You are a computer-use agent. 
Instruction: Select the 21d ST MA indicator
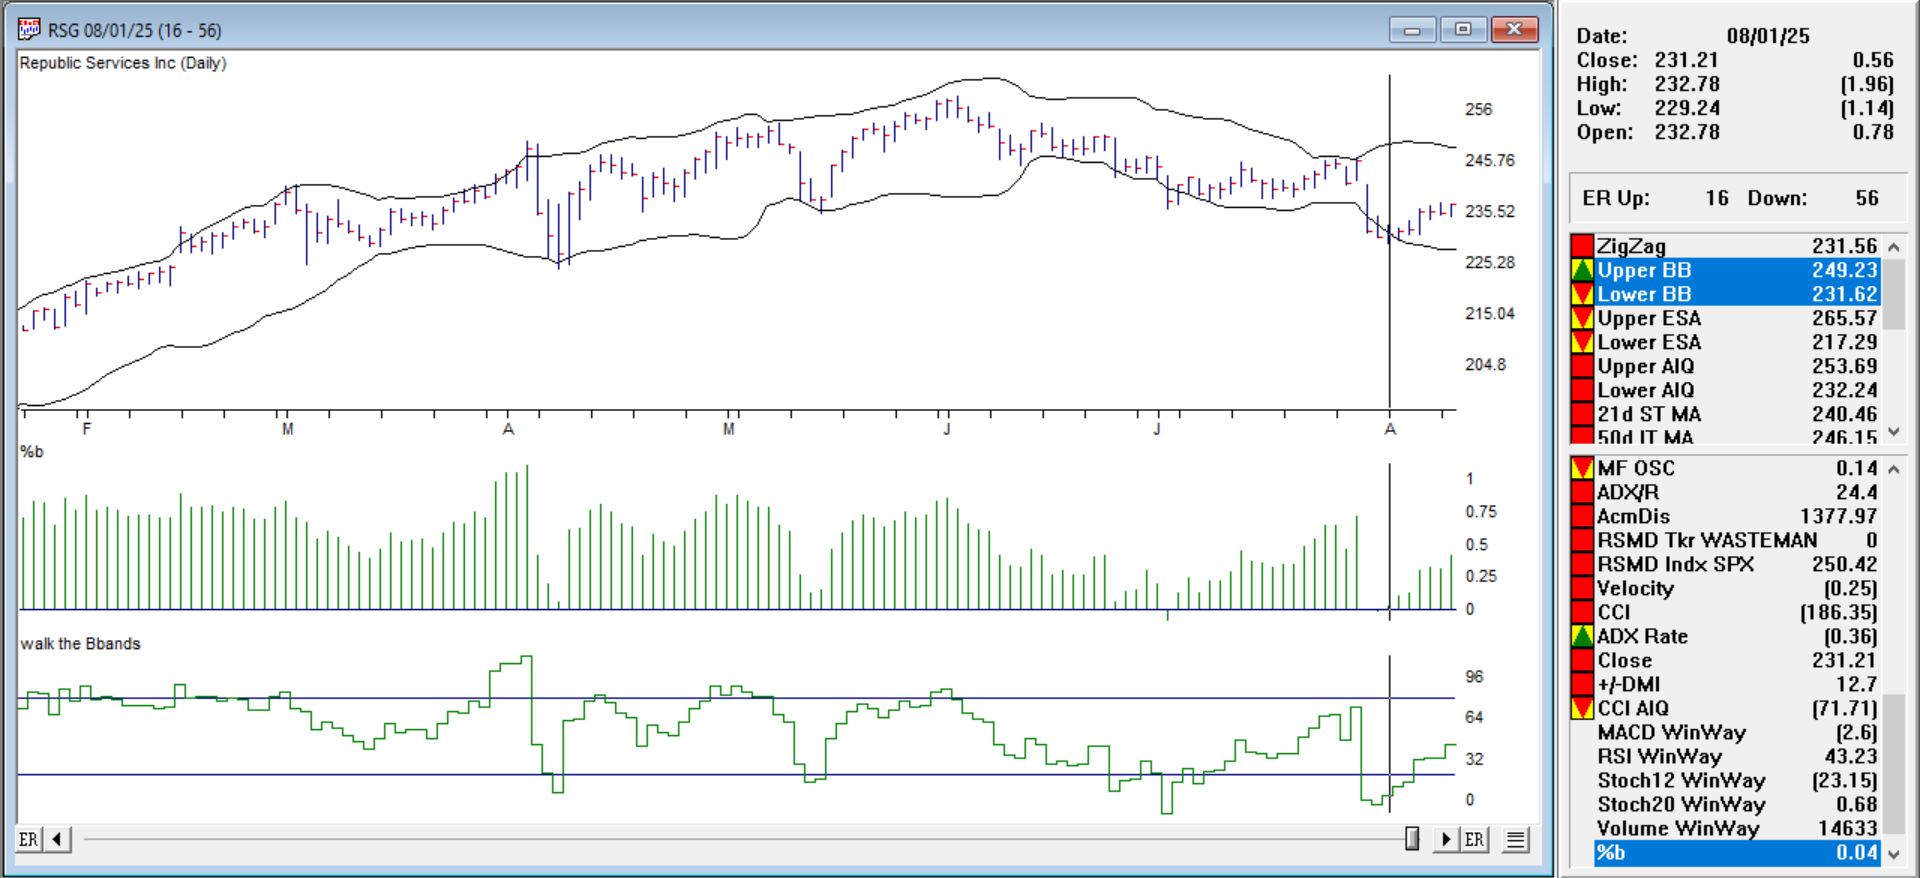(1736, 414)
